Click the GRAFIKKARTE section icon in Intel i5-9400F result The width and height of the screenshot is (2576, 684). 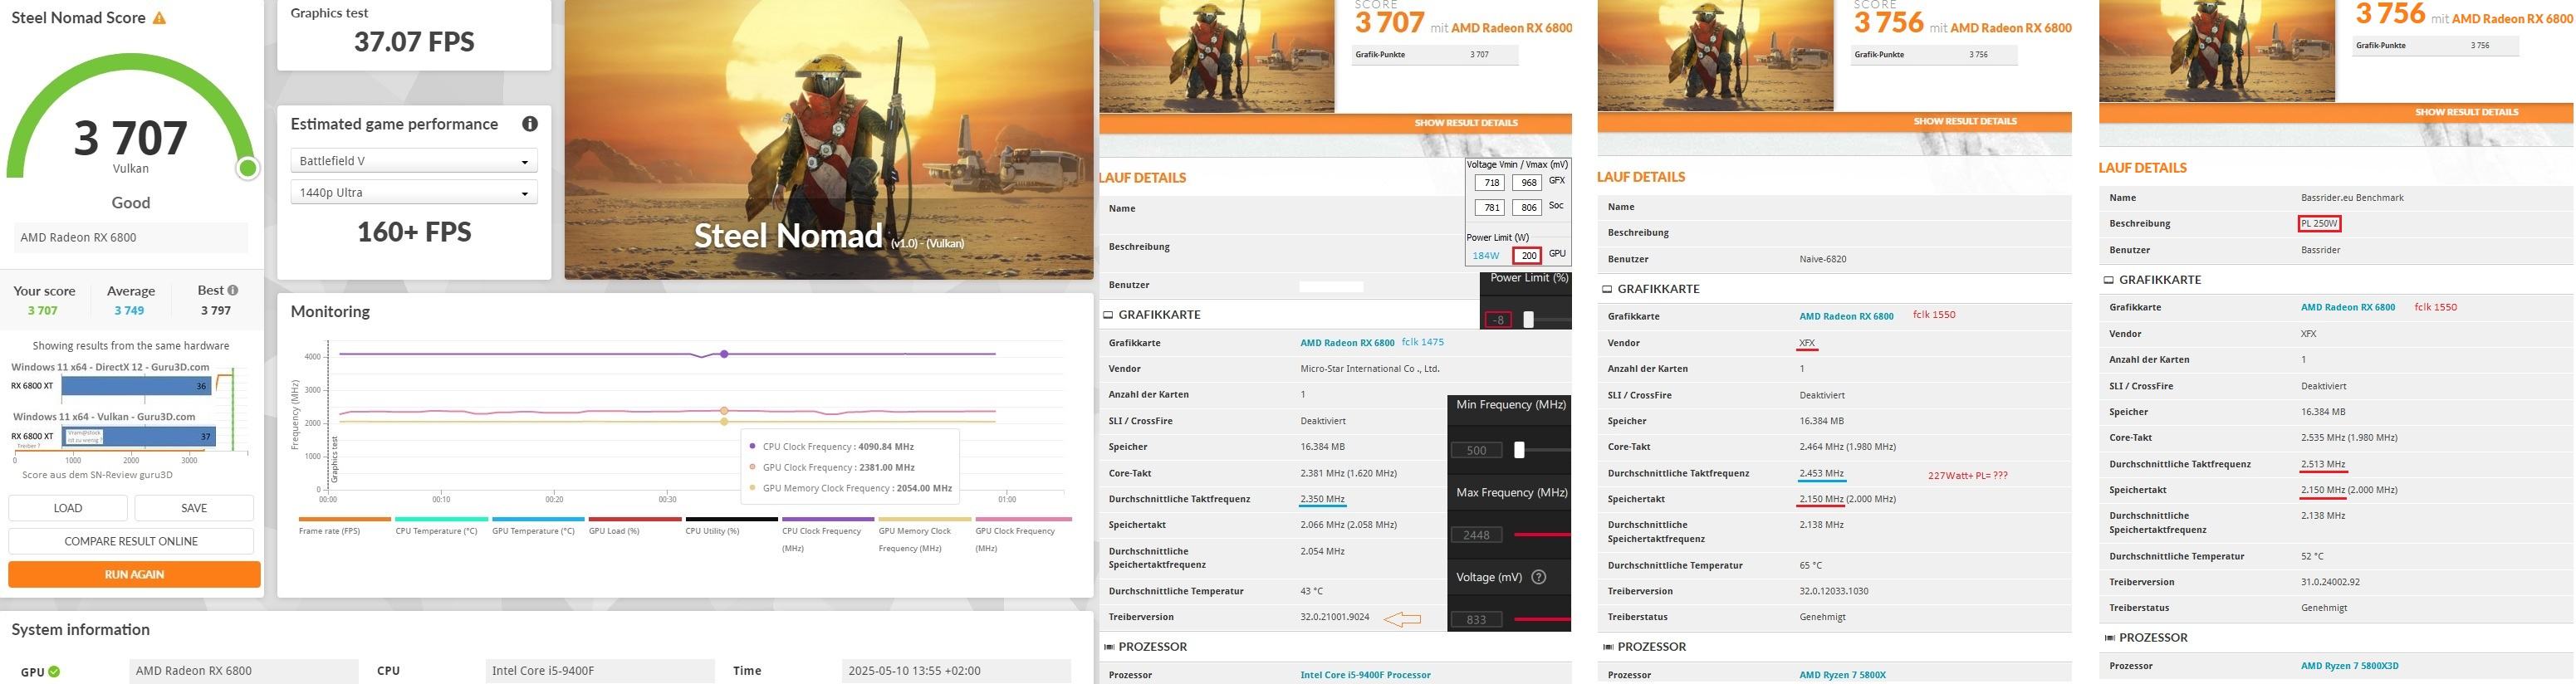tap(1108, 314)
